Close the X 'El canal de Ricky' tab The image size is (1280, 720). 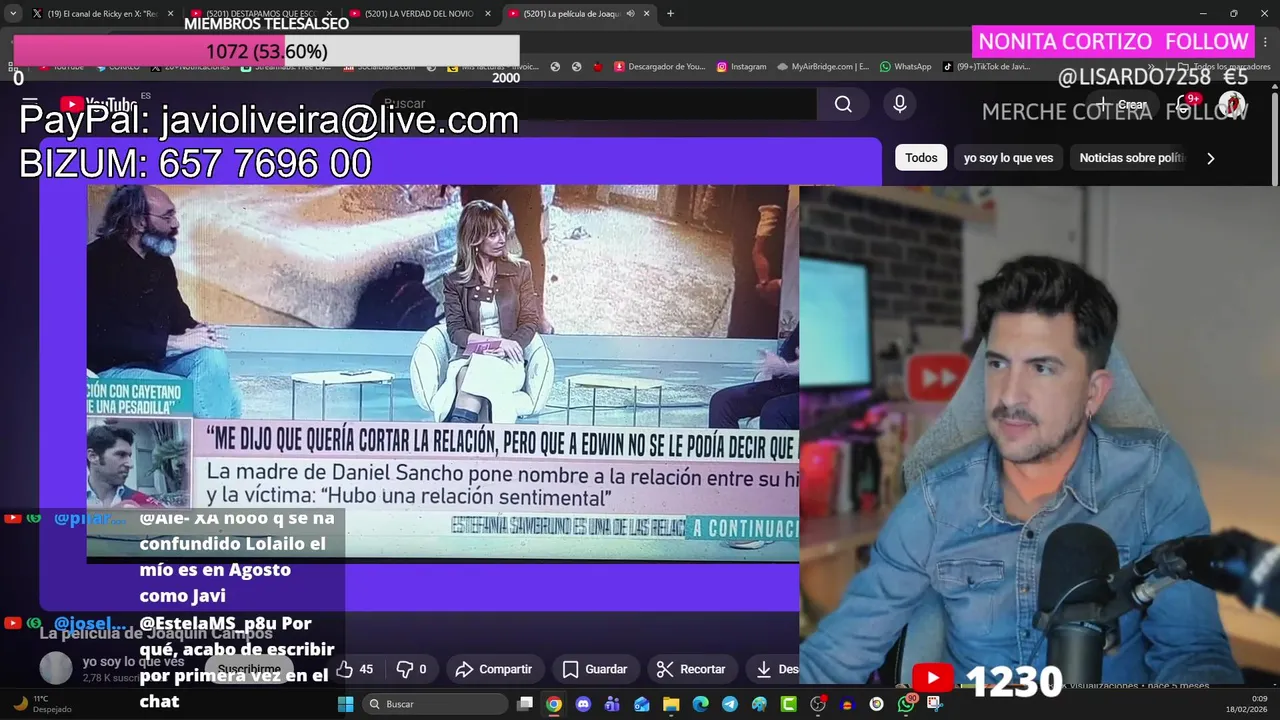pos(171,14)
